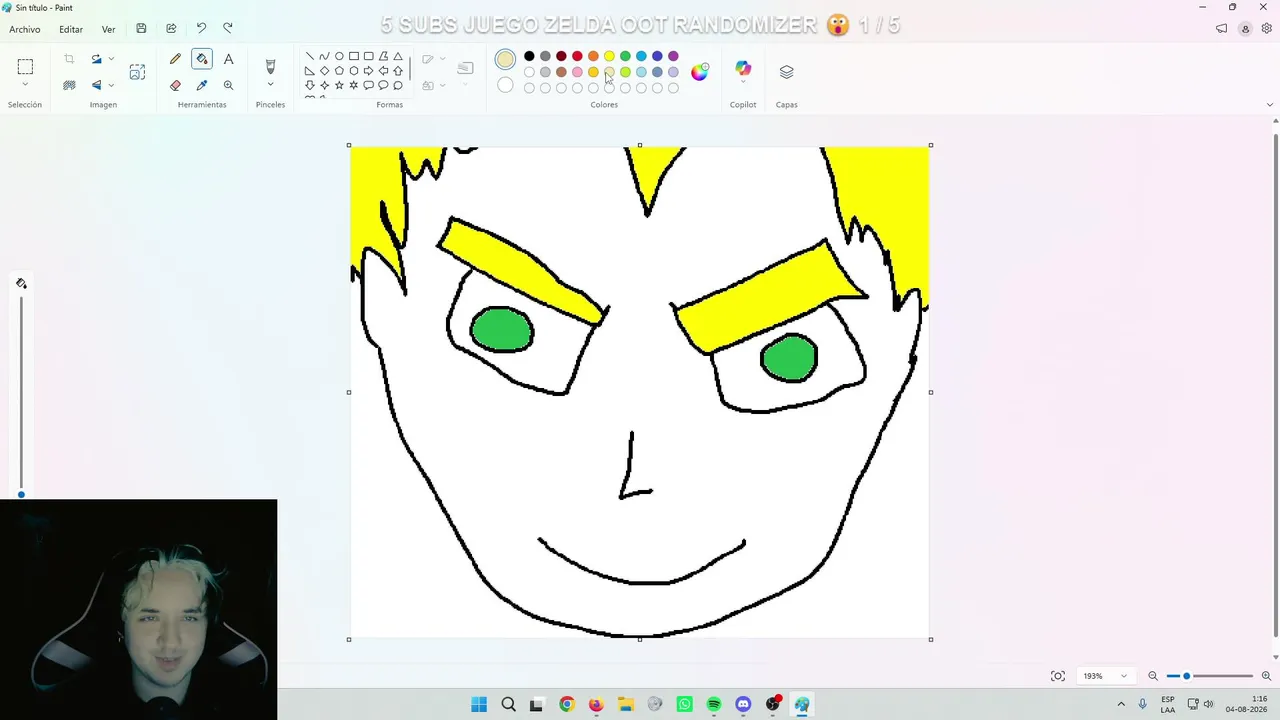Show hidden system tray icons
Viewport: 1280px width, 720px height.
coord(1121,704)
